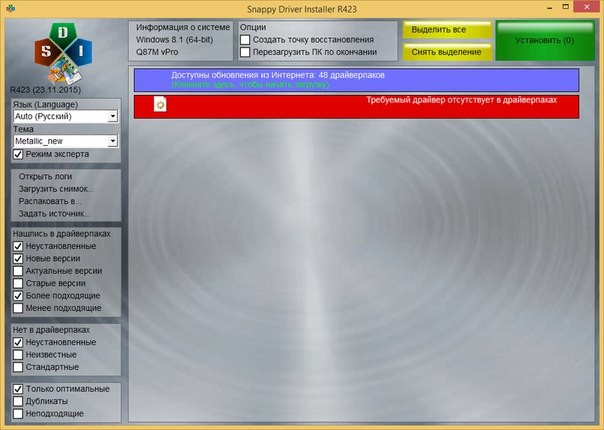
Task: Click the driver file icon in red row
Action: tap(160, 104)
